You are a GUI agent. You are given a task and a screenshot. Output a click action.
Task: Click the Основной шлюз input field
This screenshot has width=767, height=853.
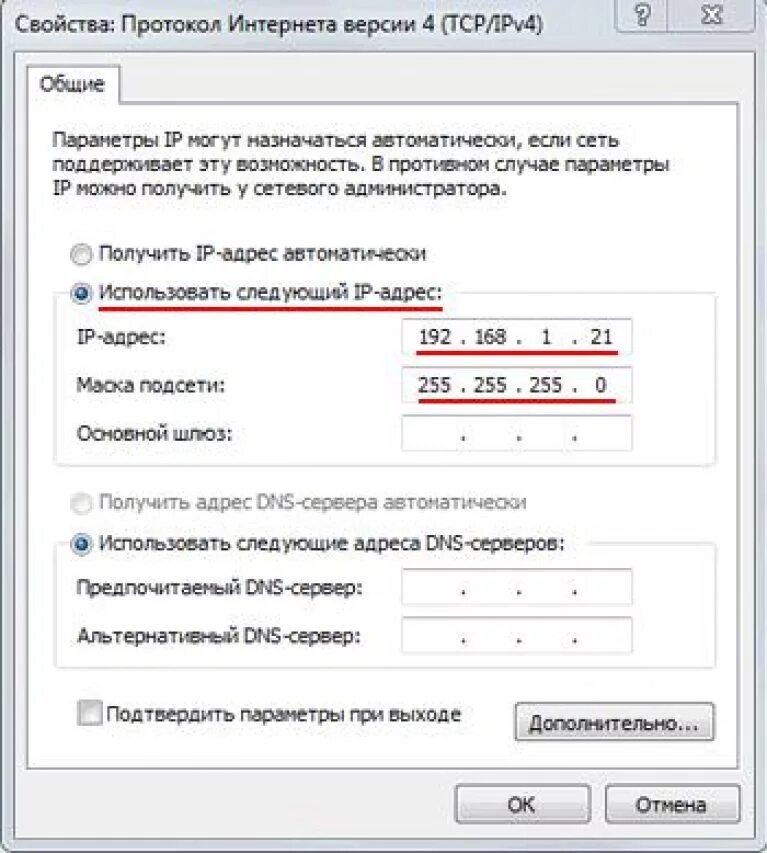pyautogui.click(x=517, y=433)
